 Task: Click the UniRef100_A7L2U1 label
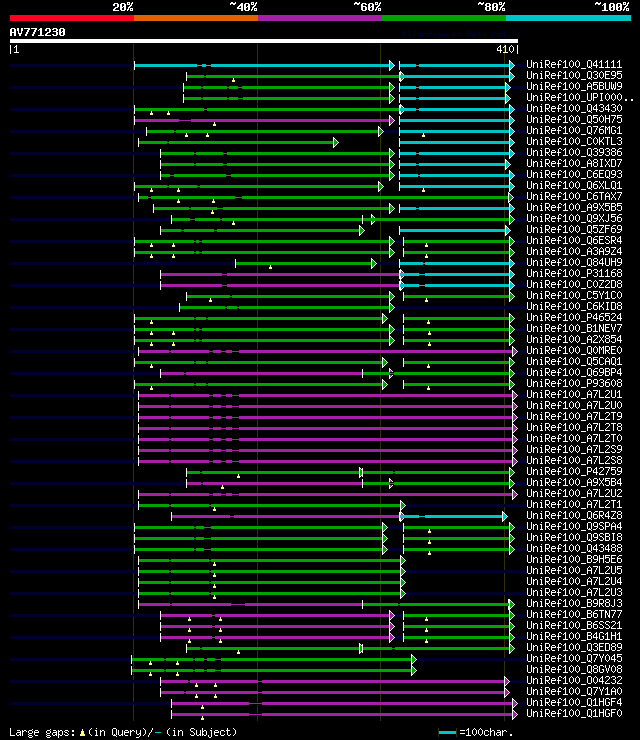coord(574,395)
